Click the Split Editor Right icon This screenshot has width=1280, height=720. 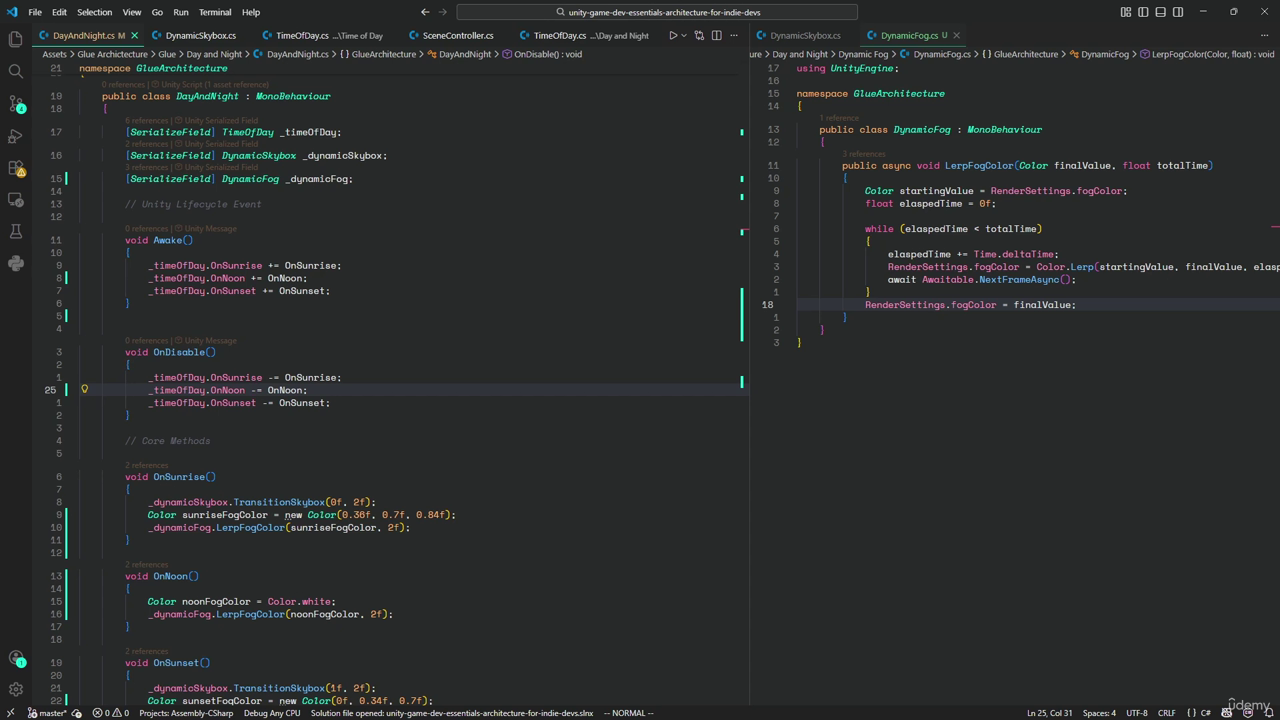(716, 36)
